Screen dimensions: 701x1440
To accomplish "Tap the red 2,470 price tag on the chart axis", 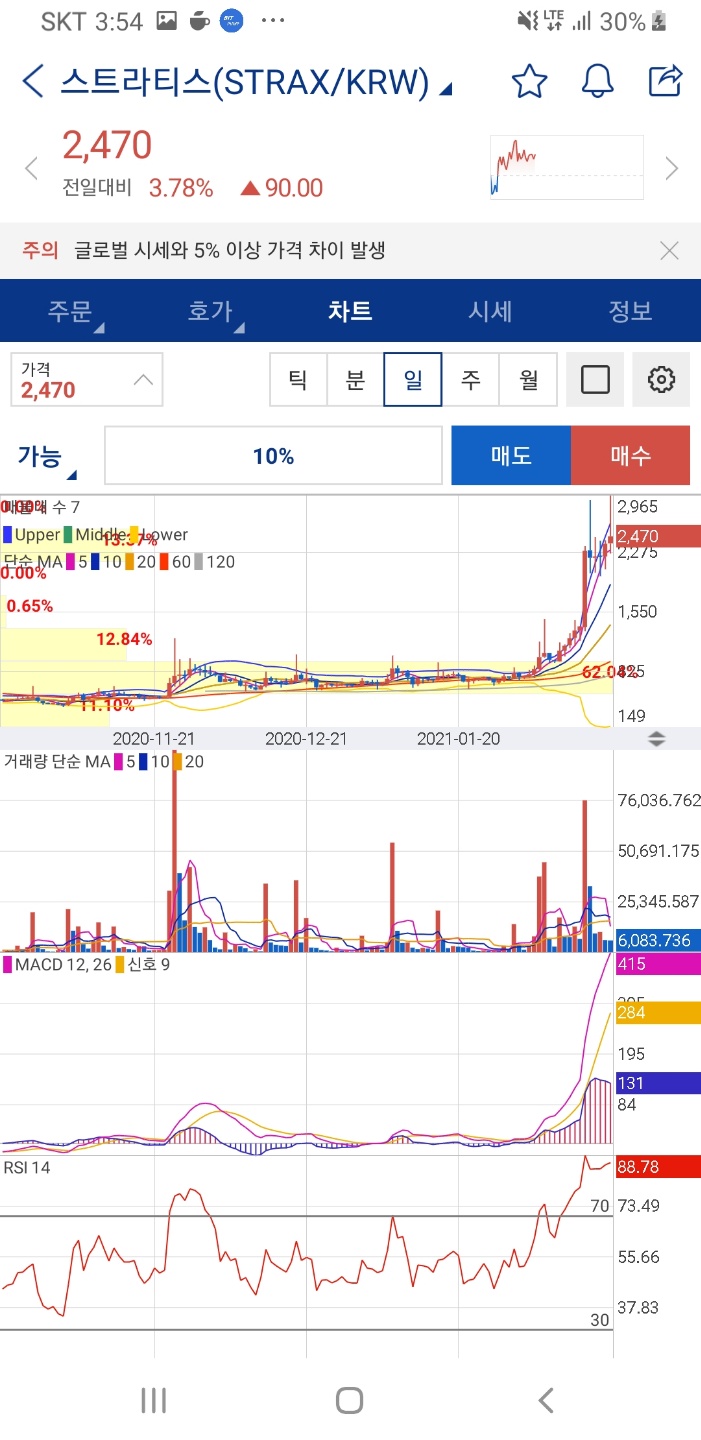I will pos(656,537).
